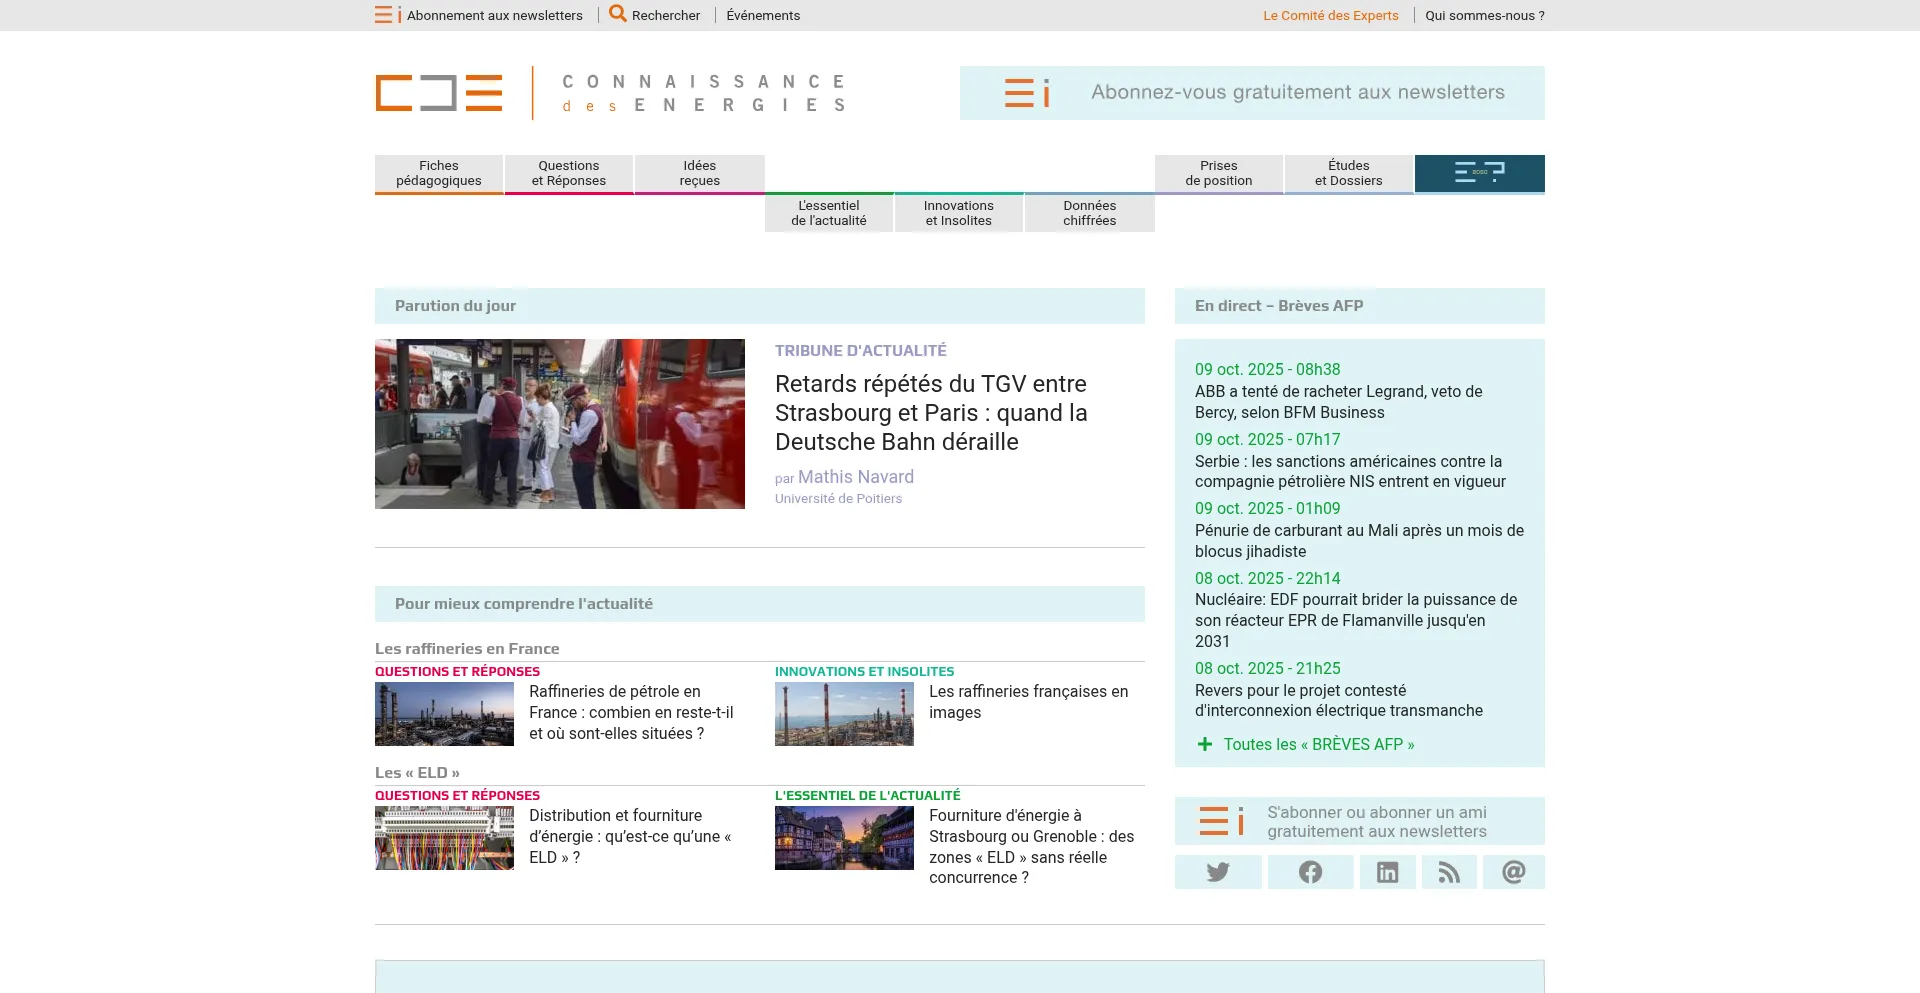Open the Fiches pédagogiques tab
This screenshot has height=993, width=1920.
[439, 173]
